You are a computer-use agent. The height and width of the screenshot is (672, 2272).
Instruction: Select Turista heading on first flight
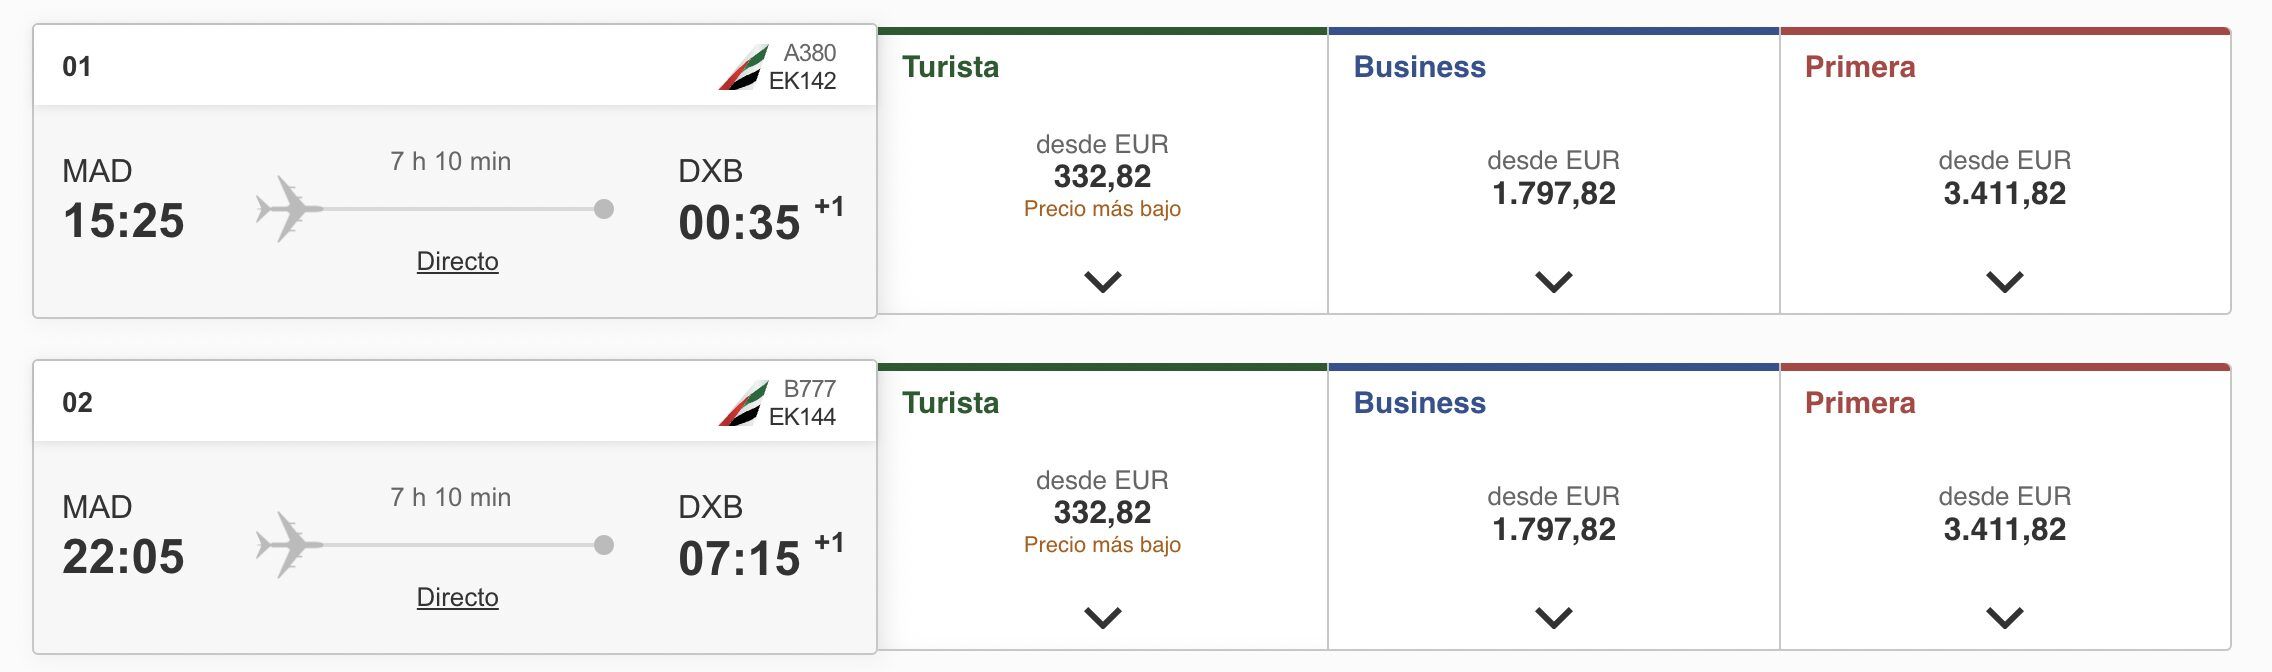(x=950, y=67)
